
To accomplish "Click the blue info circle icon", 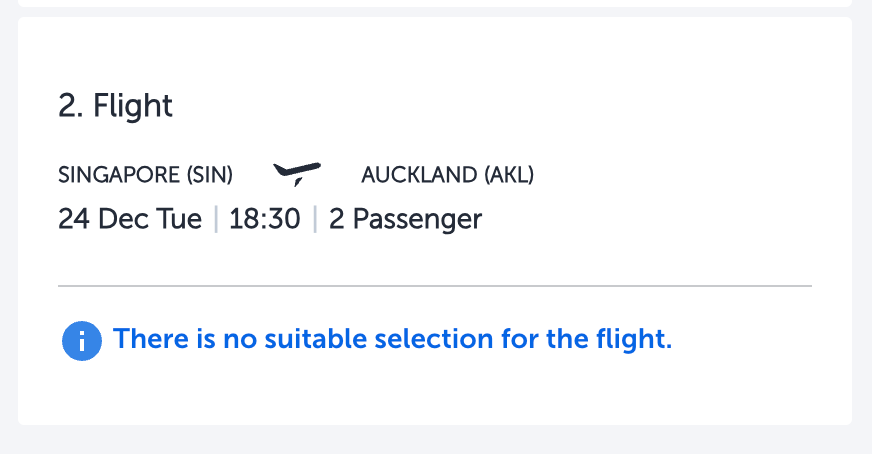I will pos(82,340).
